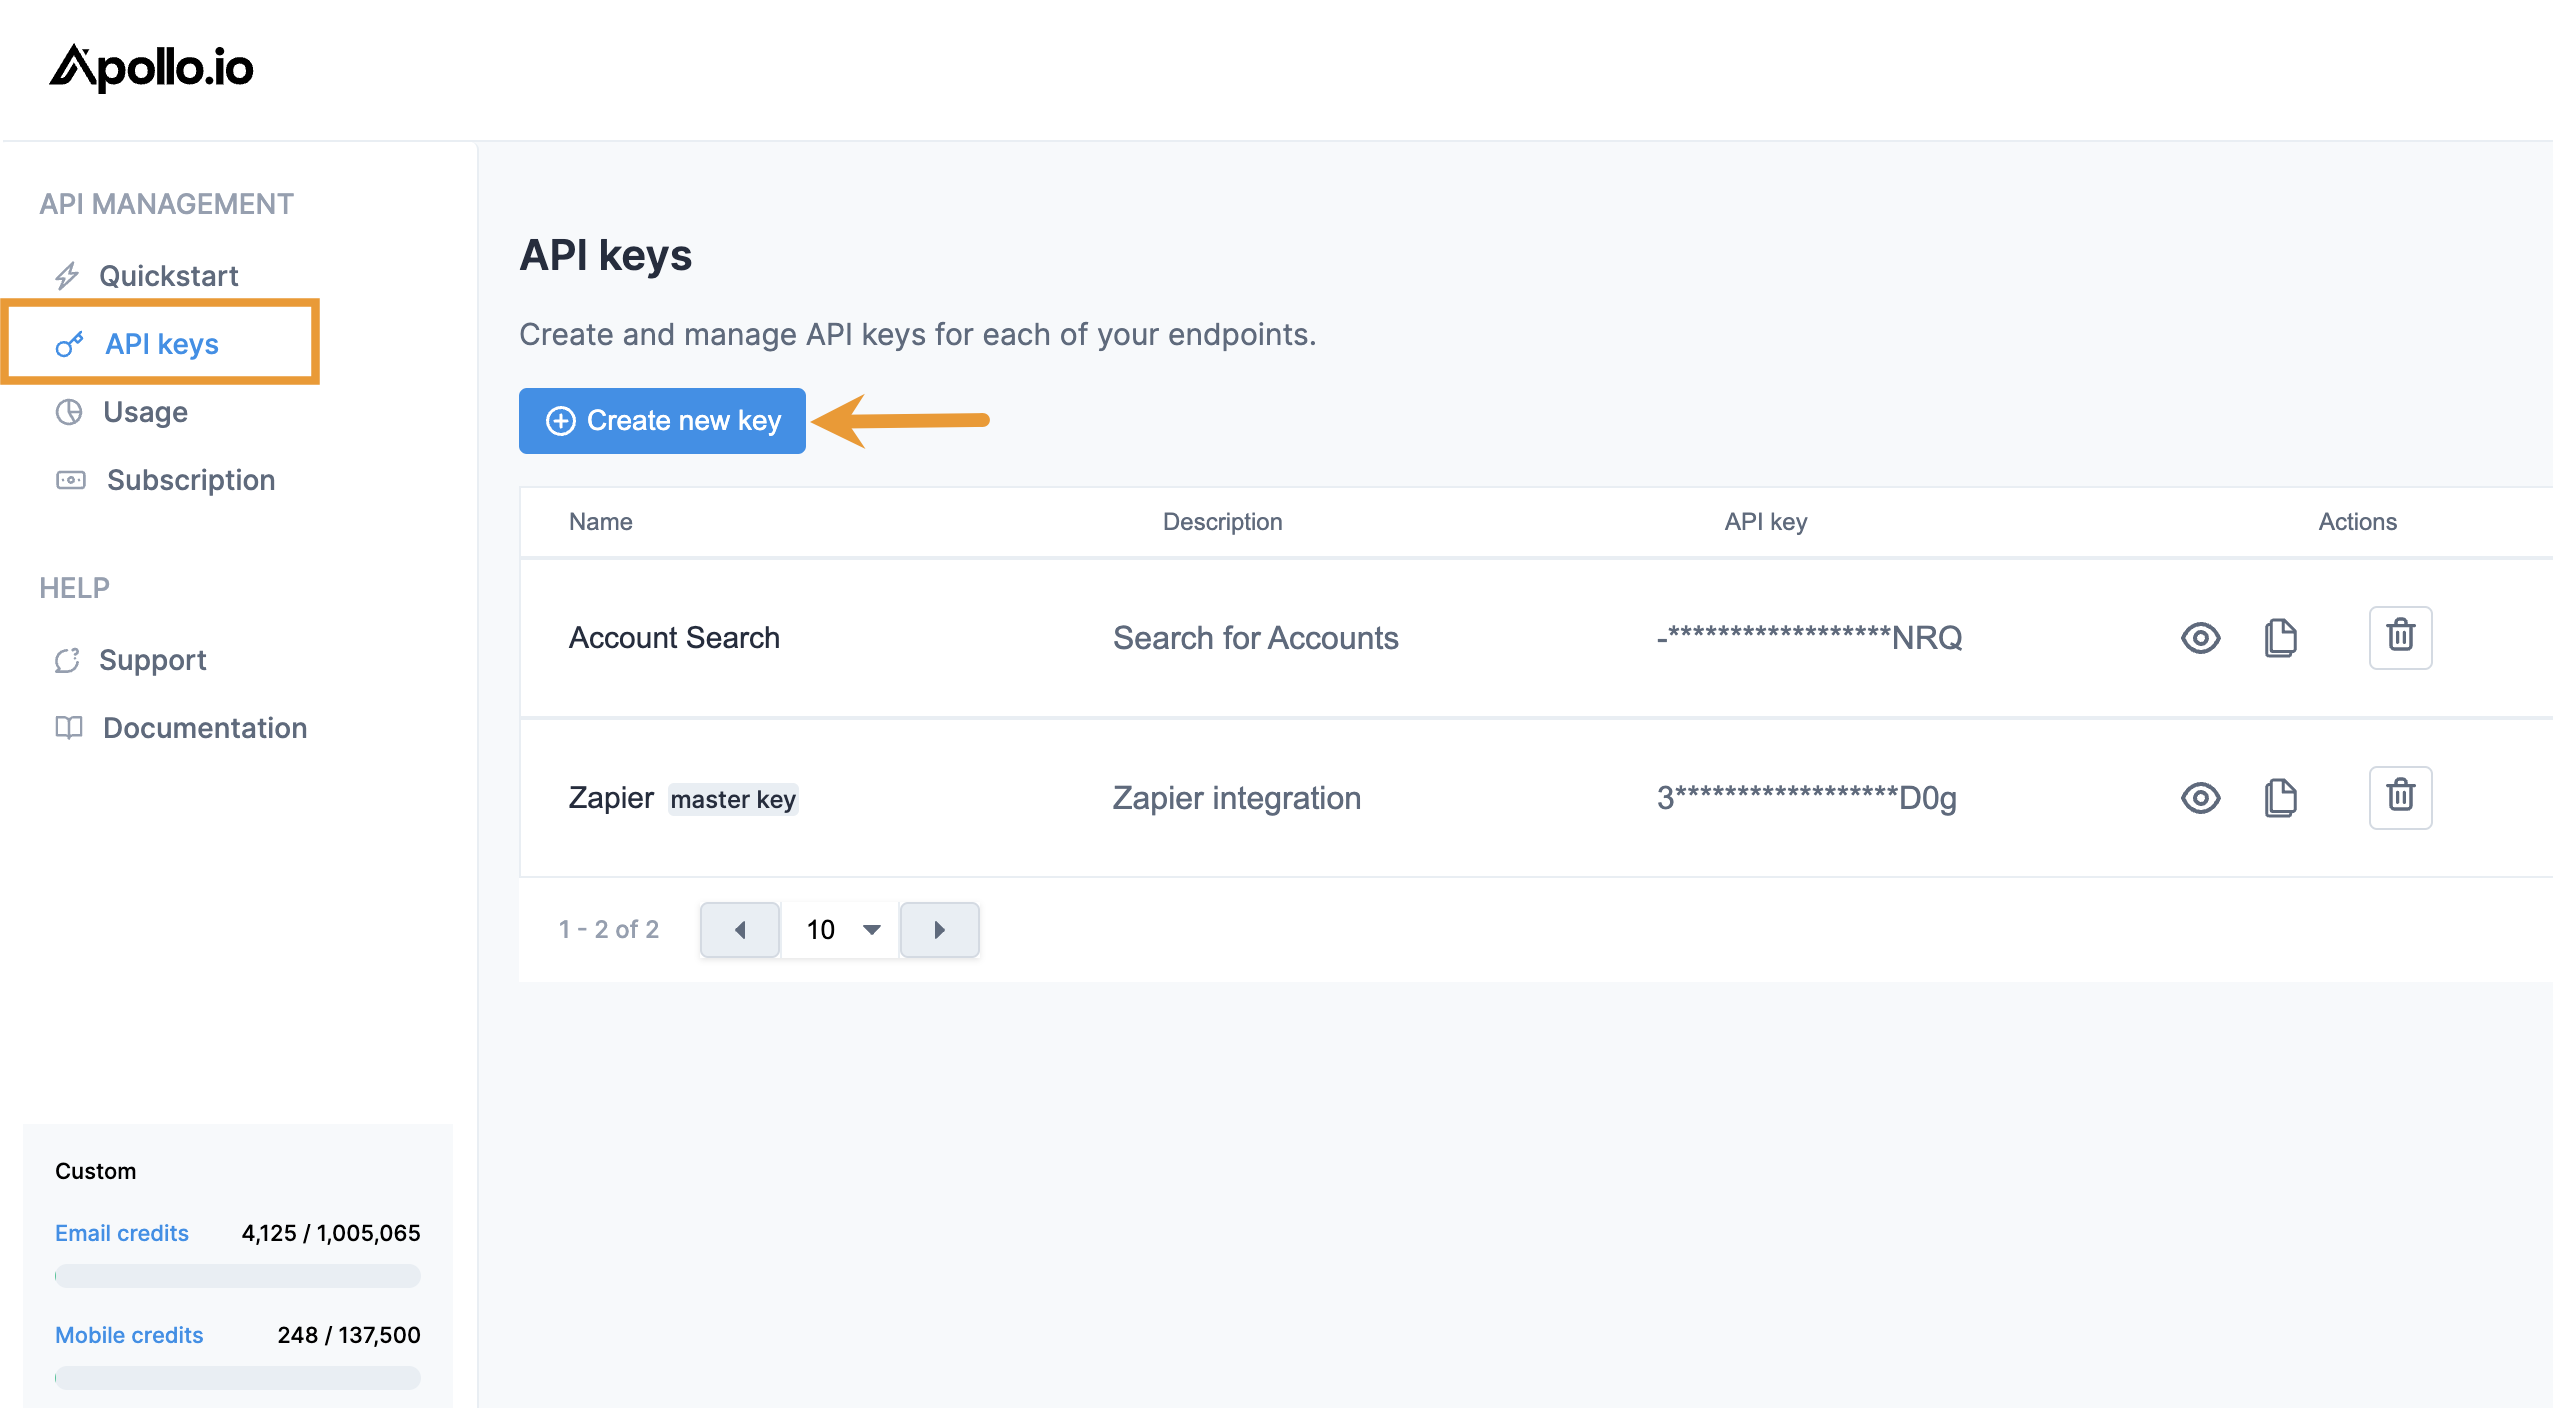Click the Usage pie chart icon
The image size is (2553, 1408).
[69, 412]
